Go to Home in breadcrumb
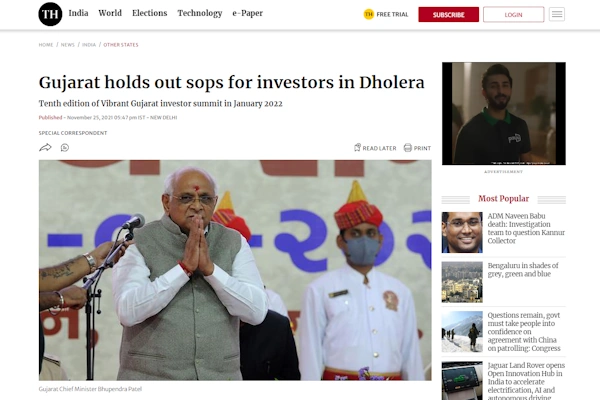 [46, 45]
